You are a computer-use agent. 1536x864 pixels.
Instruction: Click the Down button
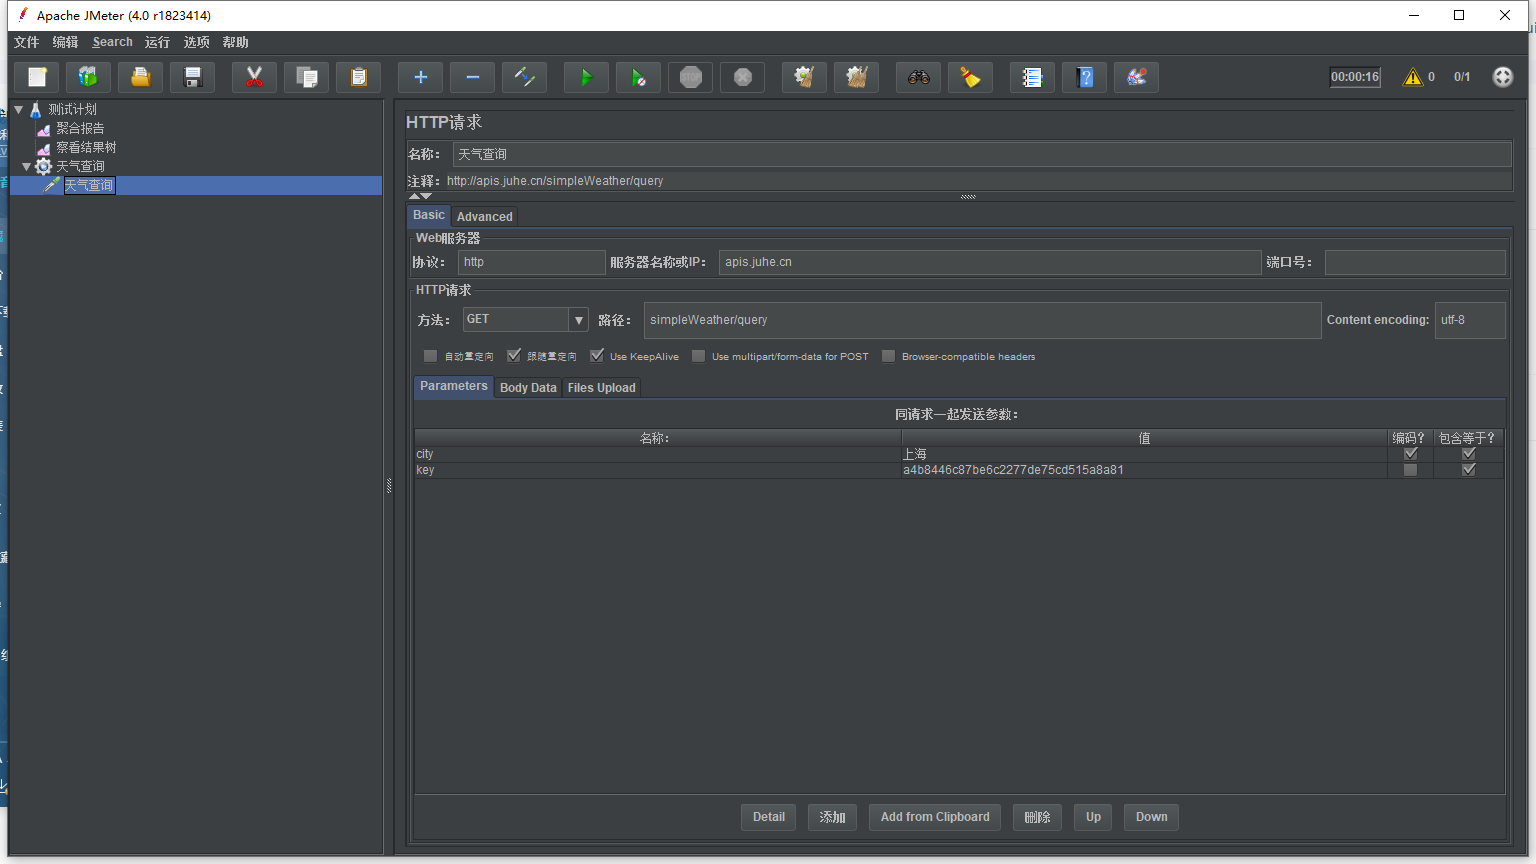pyautogui.click(x=1151, y=817)
